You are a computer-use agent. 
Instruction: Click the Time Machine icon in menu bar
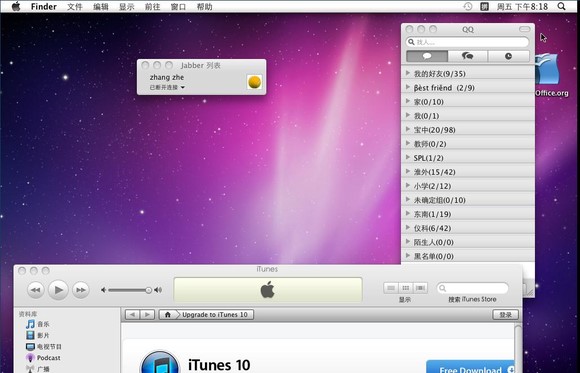click(x=468, y=6)
